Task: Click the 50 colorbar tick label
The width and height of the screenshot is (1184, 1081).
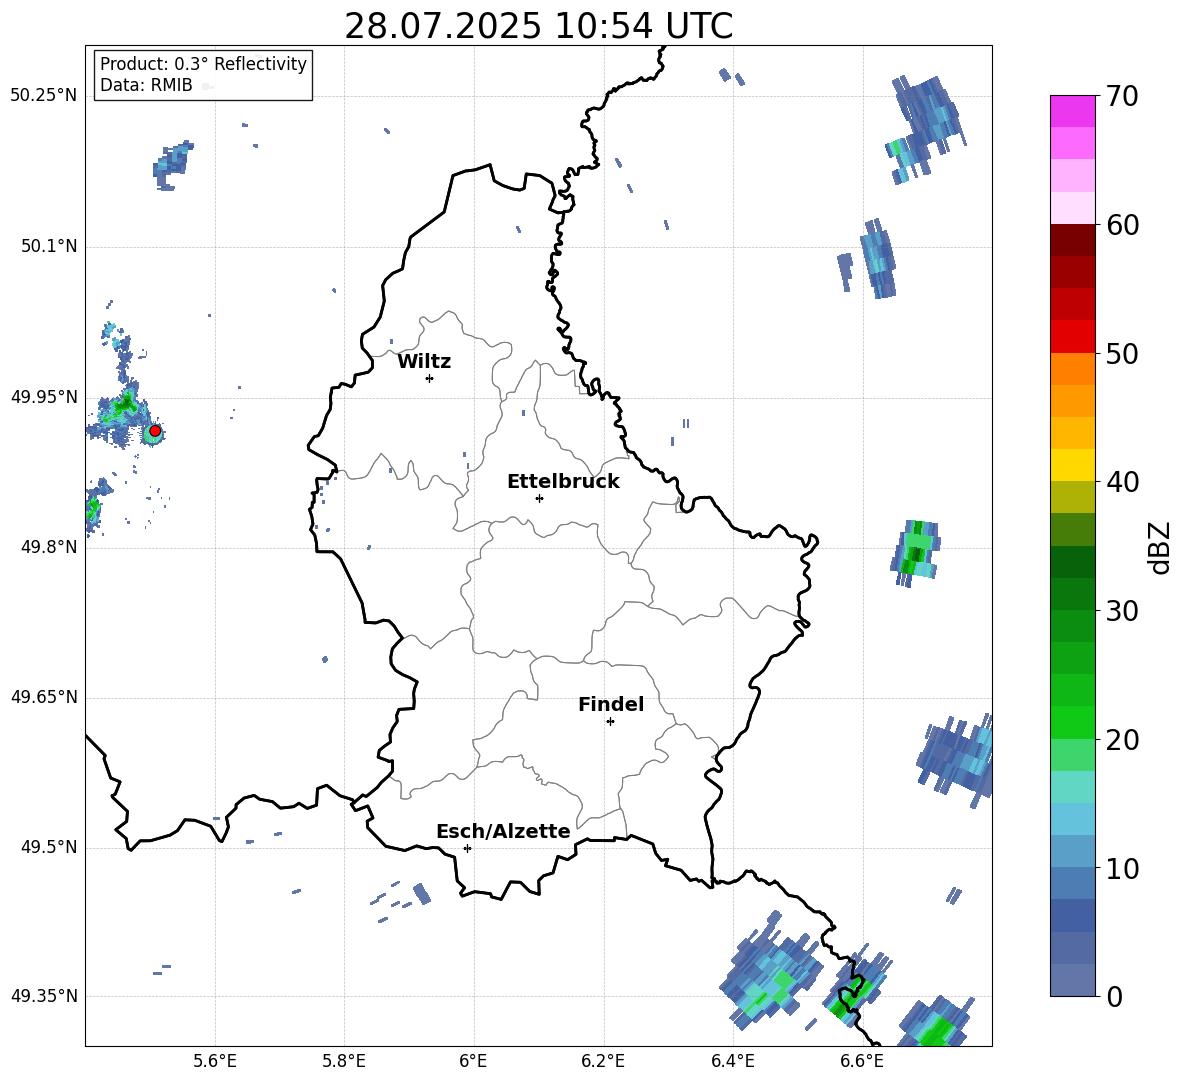Action: 1122,354
